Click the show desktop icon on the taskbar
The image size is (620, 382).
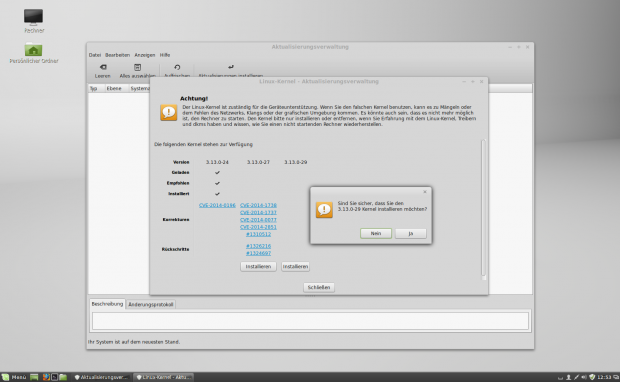tap(34, 377)
